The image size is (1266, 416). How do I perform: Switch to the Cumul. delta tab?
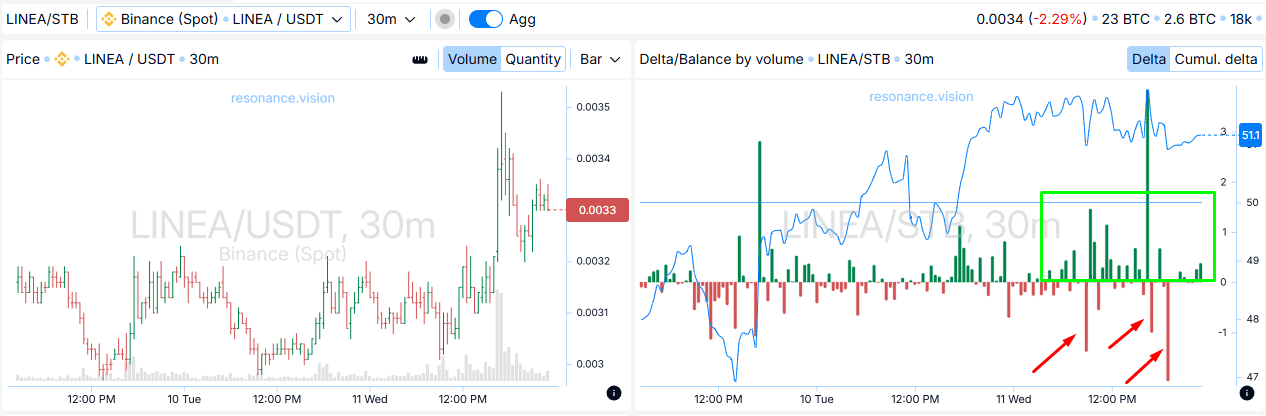tap(1215, 59)
